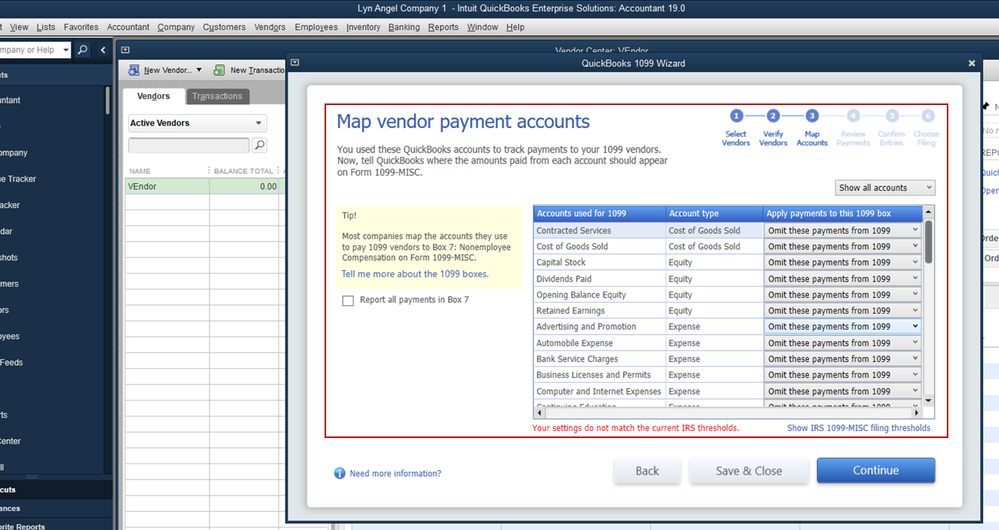999x530 pixels.
Task: Open the Reports menu
Action: (x=443, y=27)
